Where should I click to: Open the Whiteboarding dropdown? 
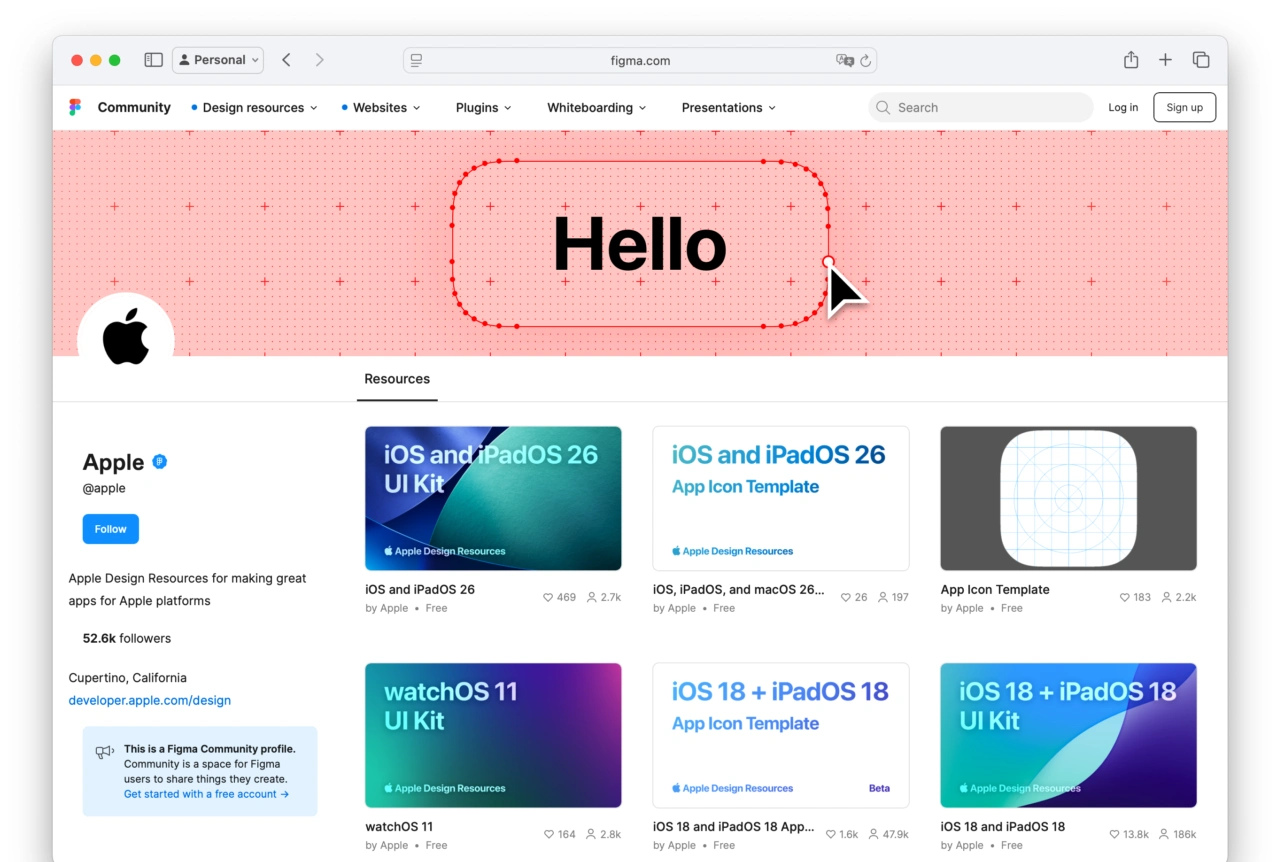[596, 108]
